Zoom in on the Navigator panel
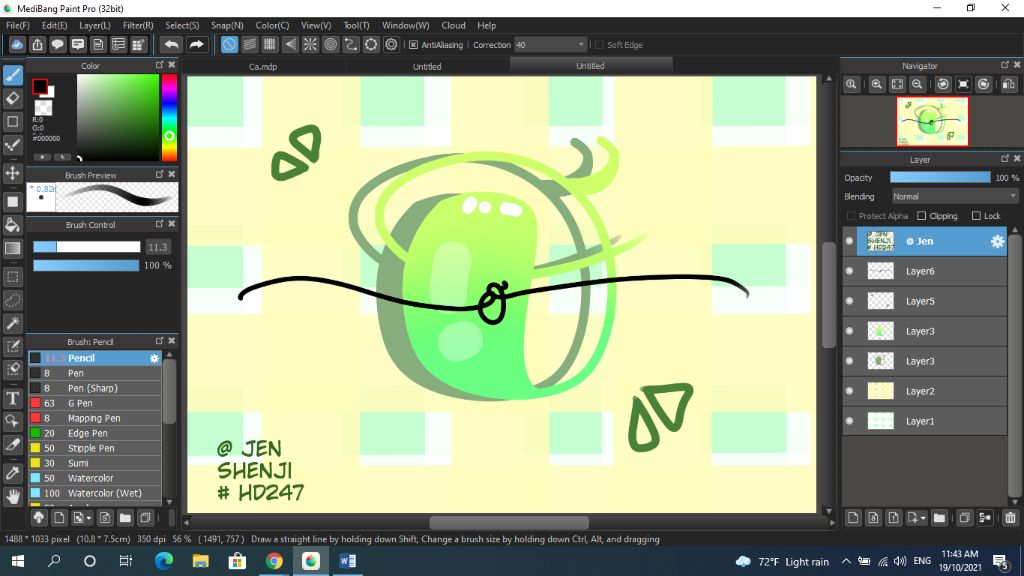The width and height of the screenshot is (1024, 576). pyautogui.click(x=876, y=84)
